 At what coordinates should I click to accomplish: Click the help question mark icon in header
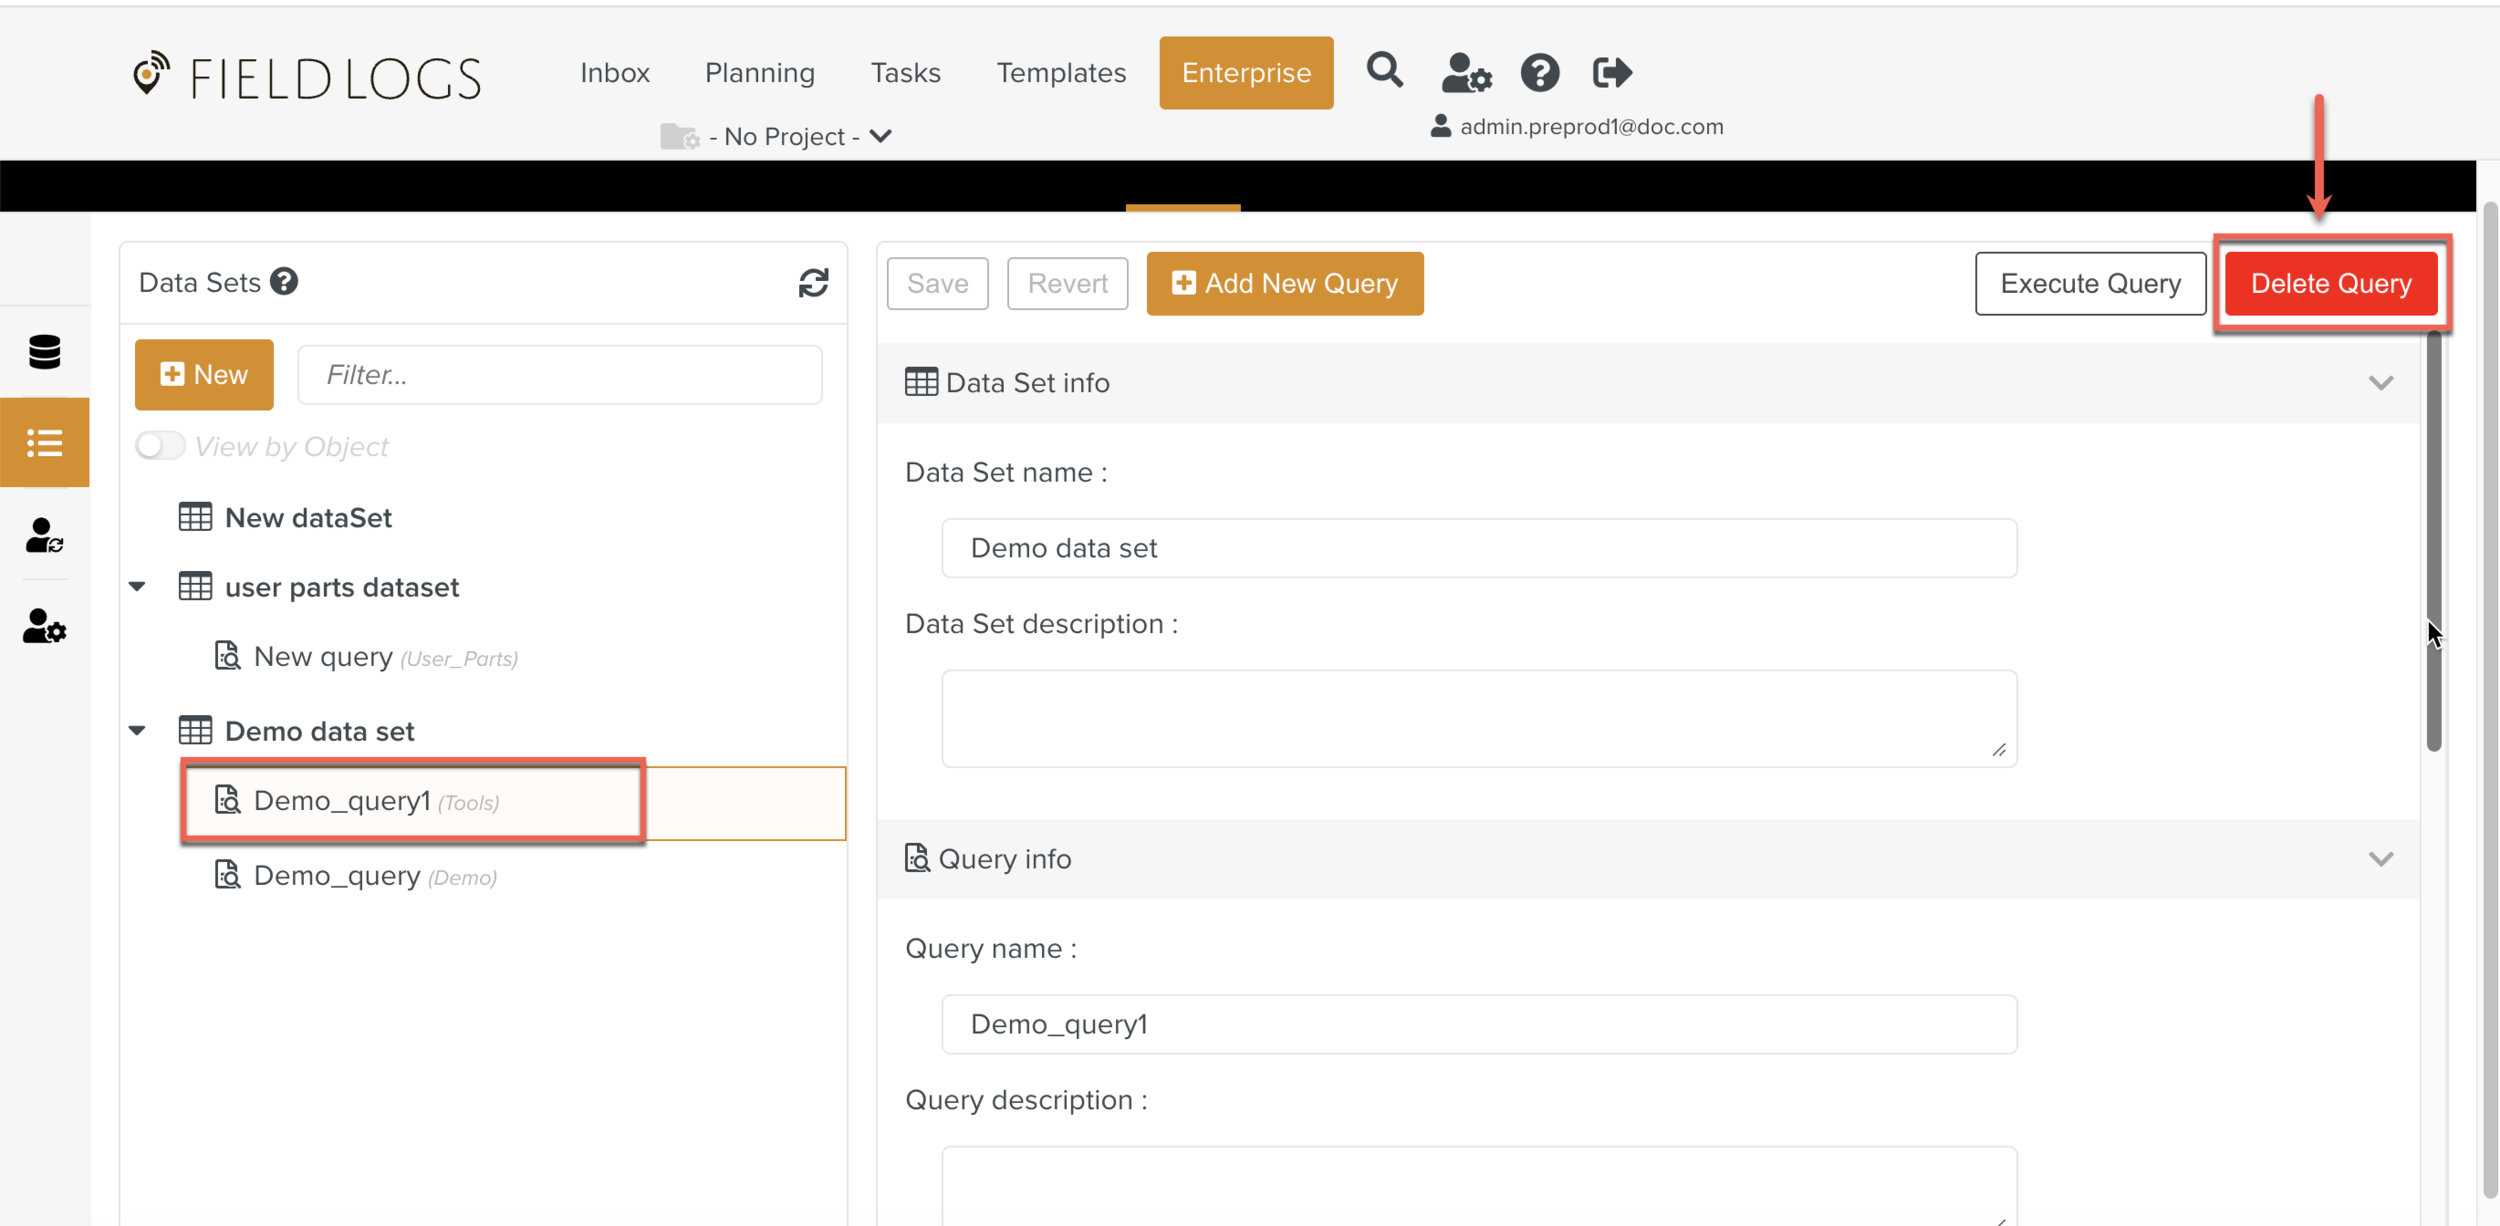click(x=1539, y=73)
